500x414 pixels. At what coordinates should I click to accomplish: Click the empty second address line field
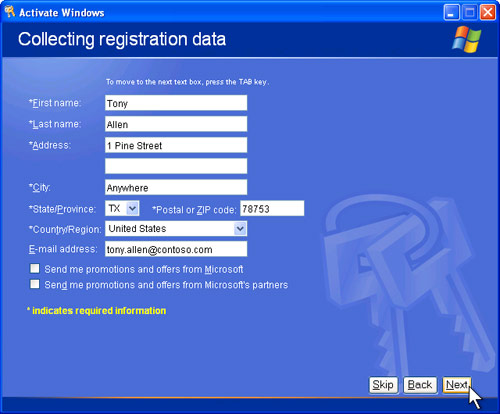click(176, 166)
